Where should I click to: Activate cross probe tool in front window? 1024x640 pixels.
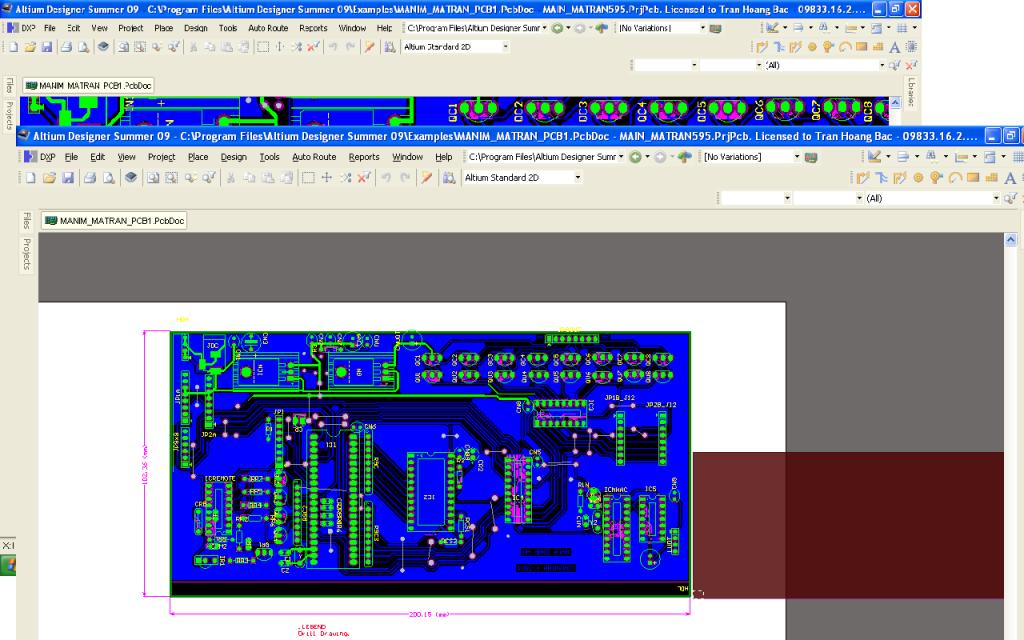point(426,178)
